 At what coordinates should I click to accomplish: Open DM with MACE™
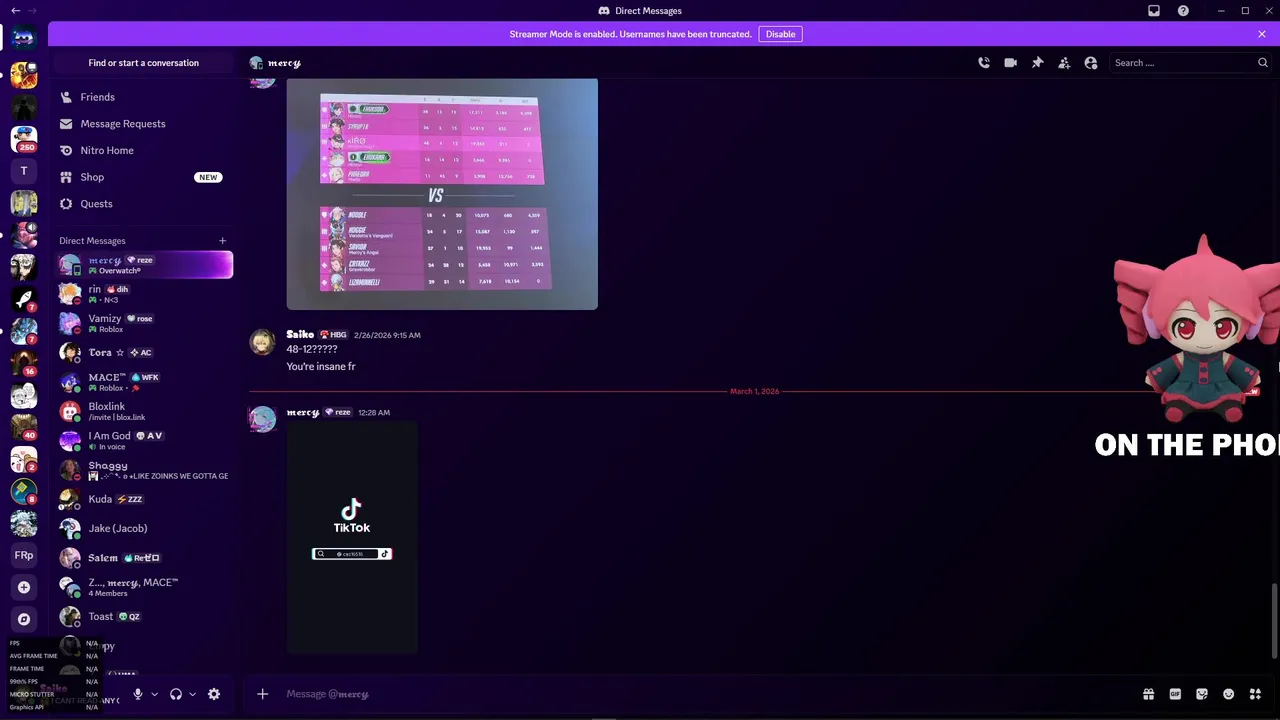point(144,382)
